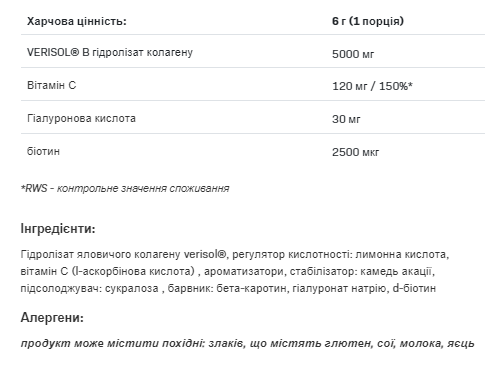
Task: Select the 'Гіалуронова кислота' row label
Action: click(81, 118)
